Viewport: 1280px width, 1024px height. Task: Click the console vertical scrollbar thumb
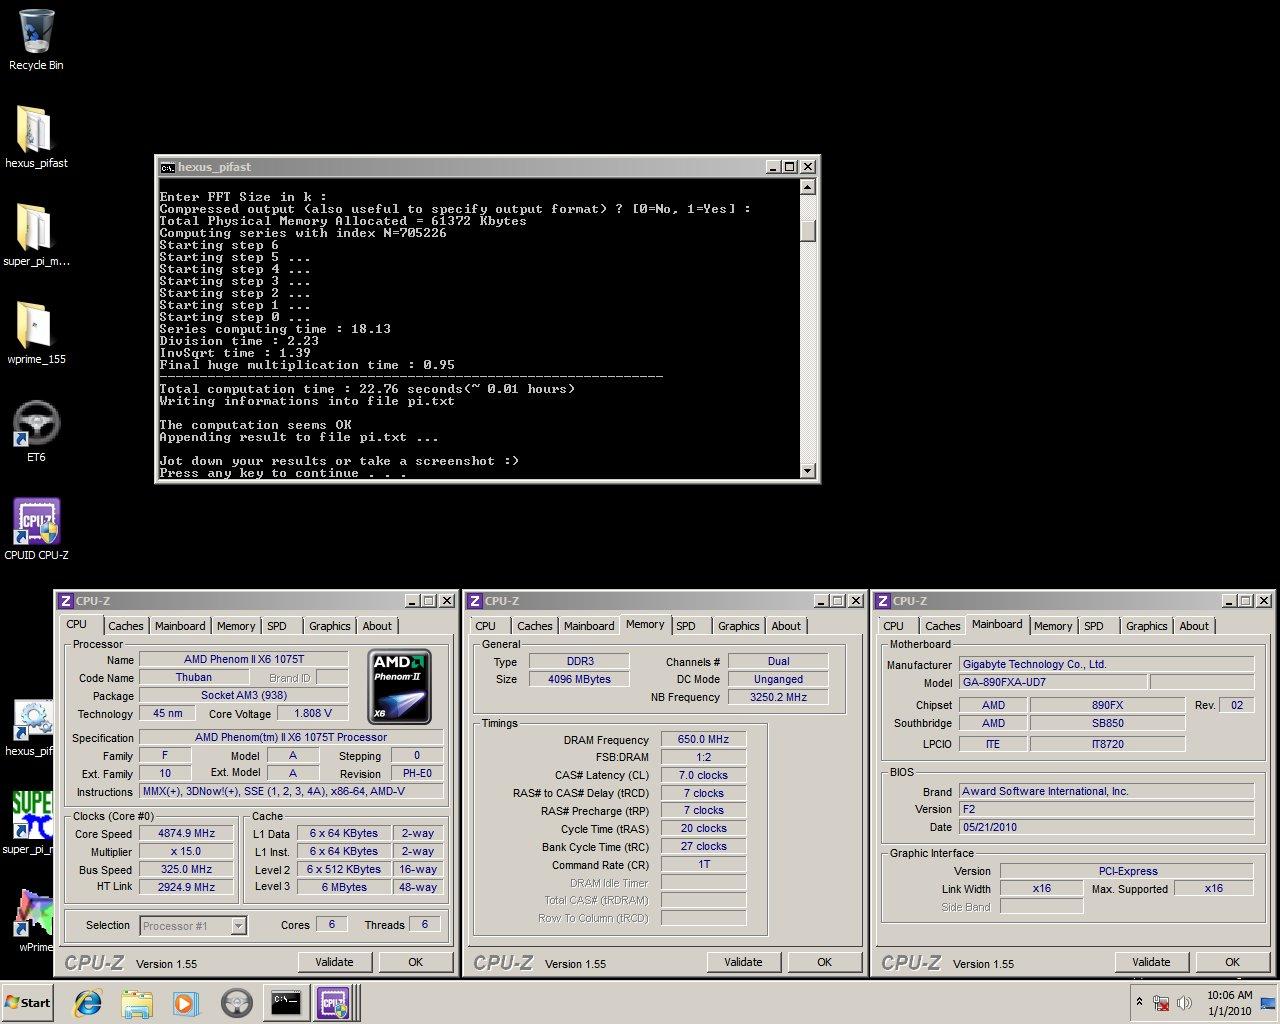click(x=808, y=230)
